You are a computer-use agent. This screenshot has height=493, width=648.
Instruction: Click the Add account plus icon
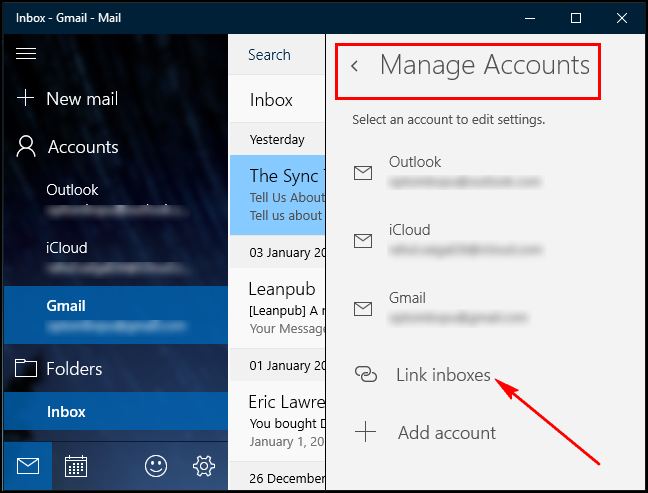coord(366,433)
